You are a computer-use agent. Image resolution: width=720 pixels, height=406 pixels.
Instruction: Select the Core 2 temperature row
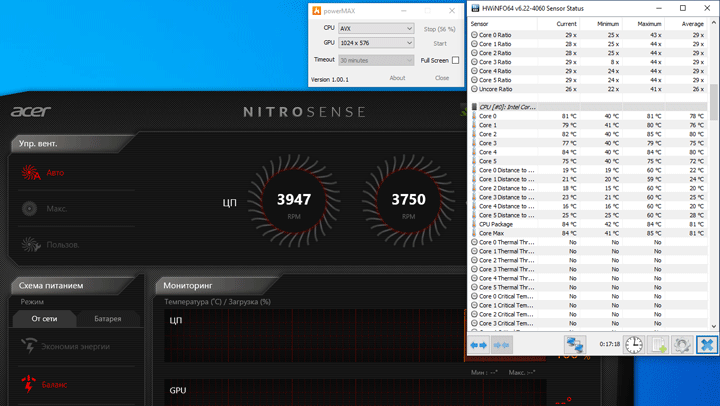pos(588,134)
